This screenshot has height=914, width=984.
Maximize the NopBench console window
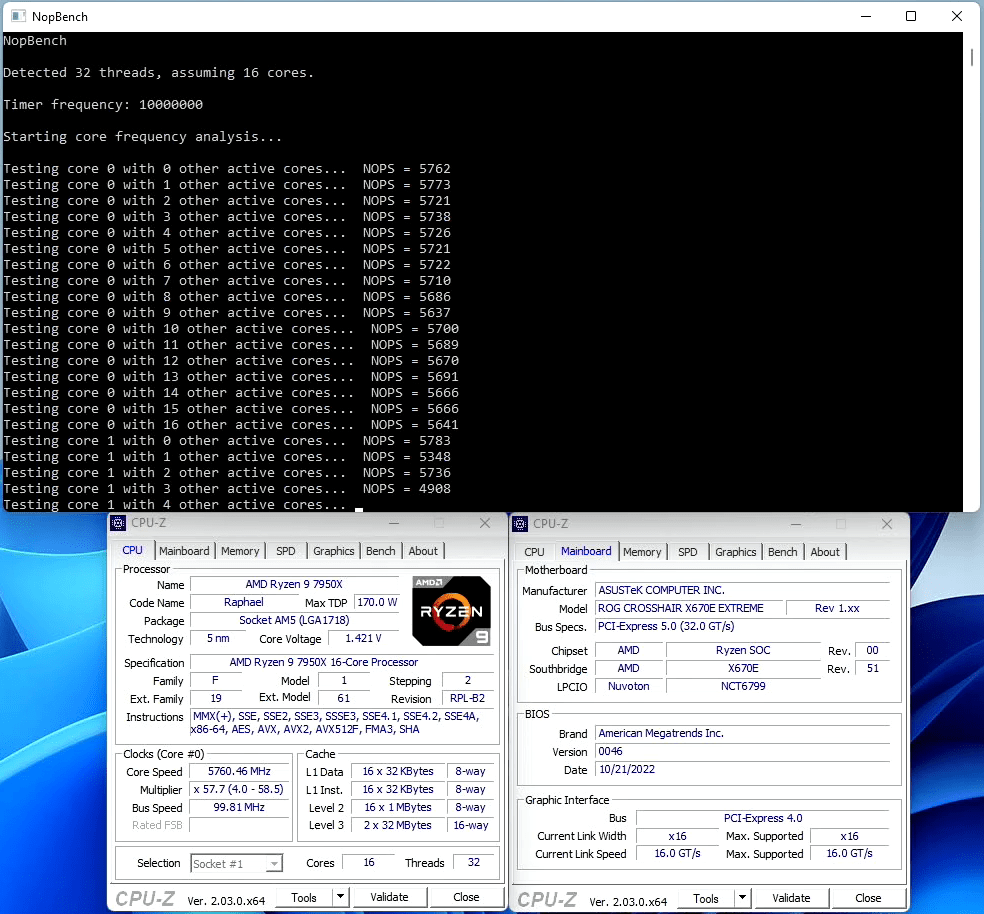(911, 16)
